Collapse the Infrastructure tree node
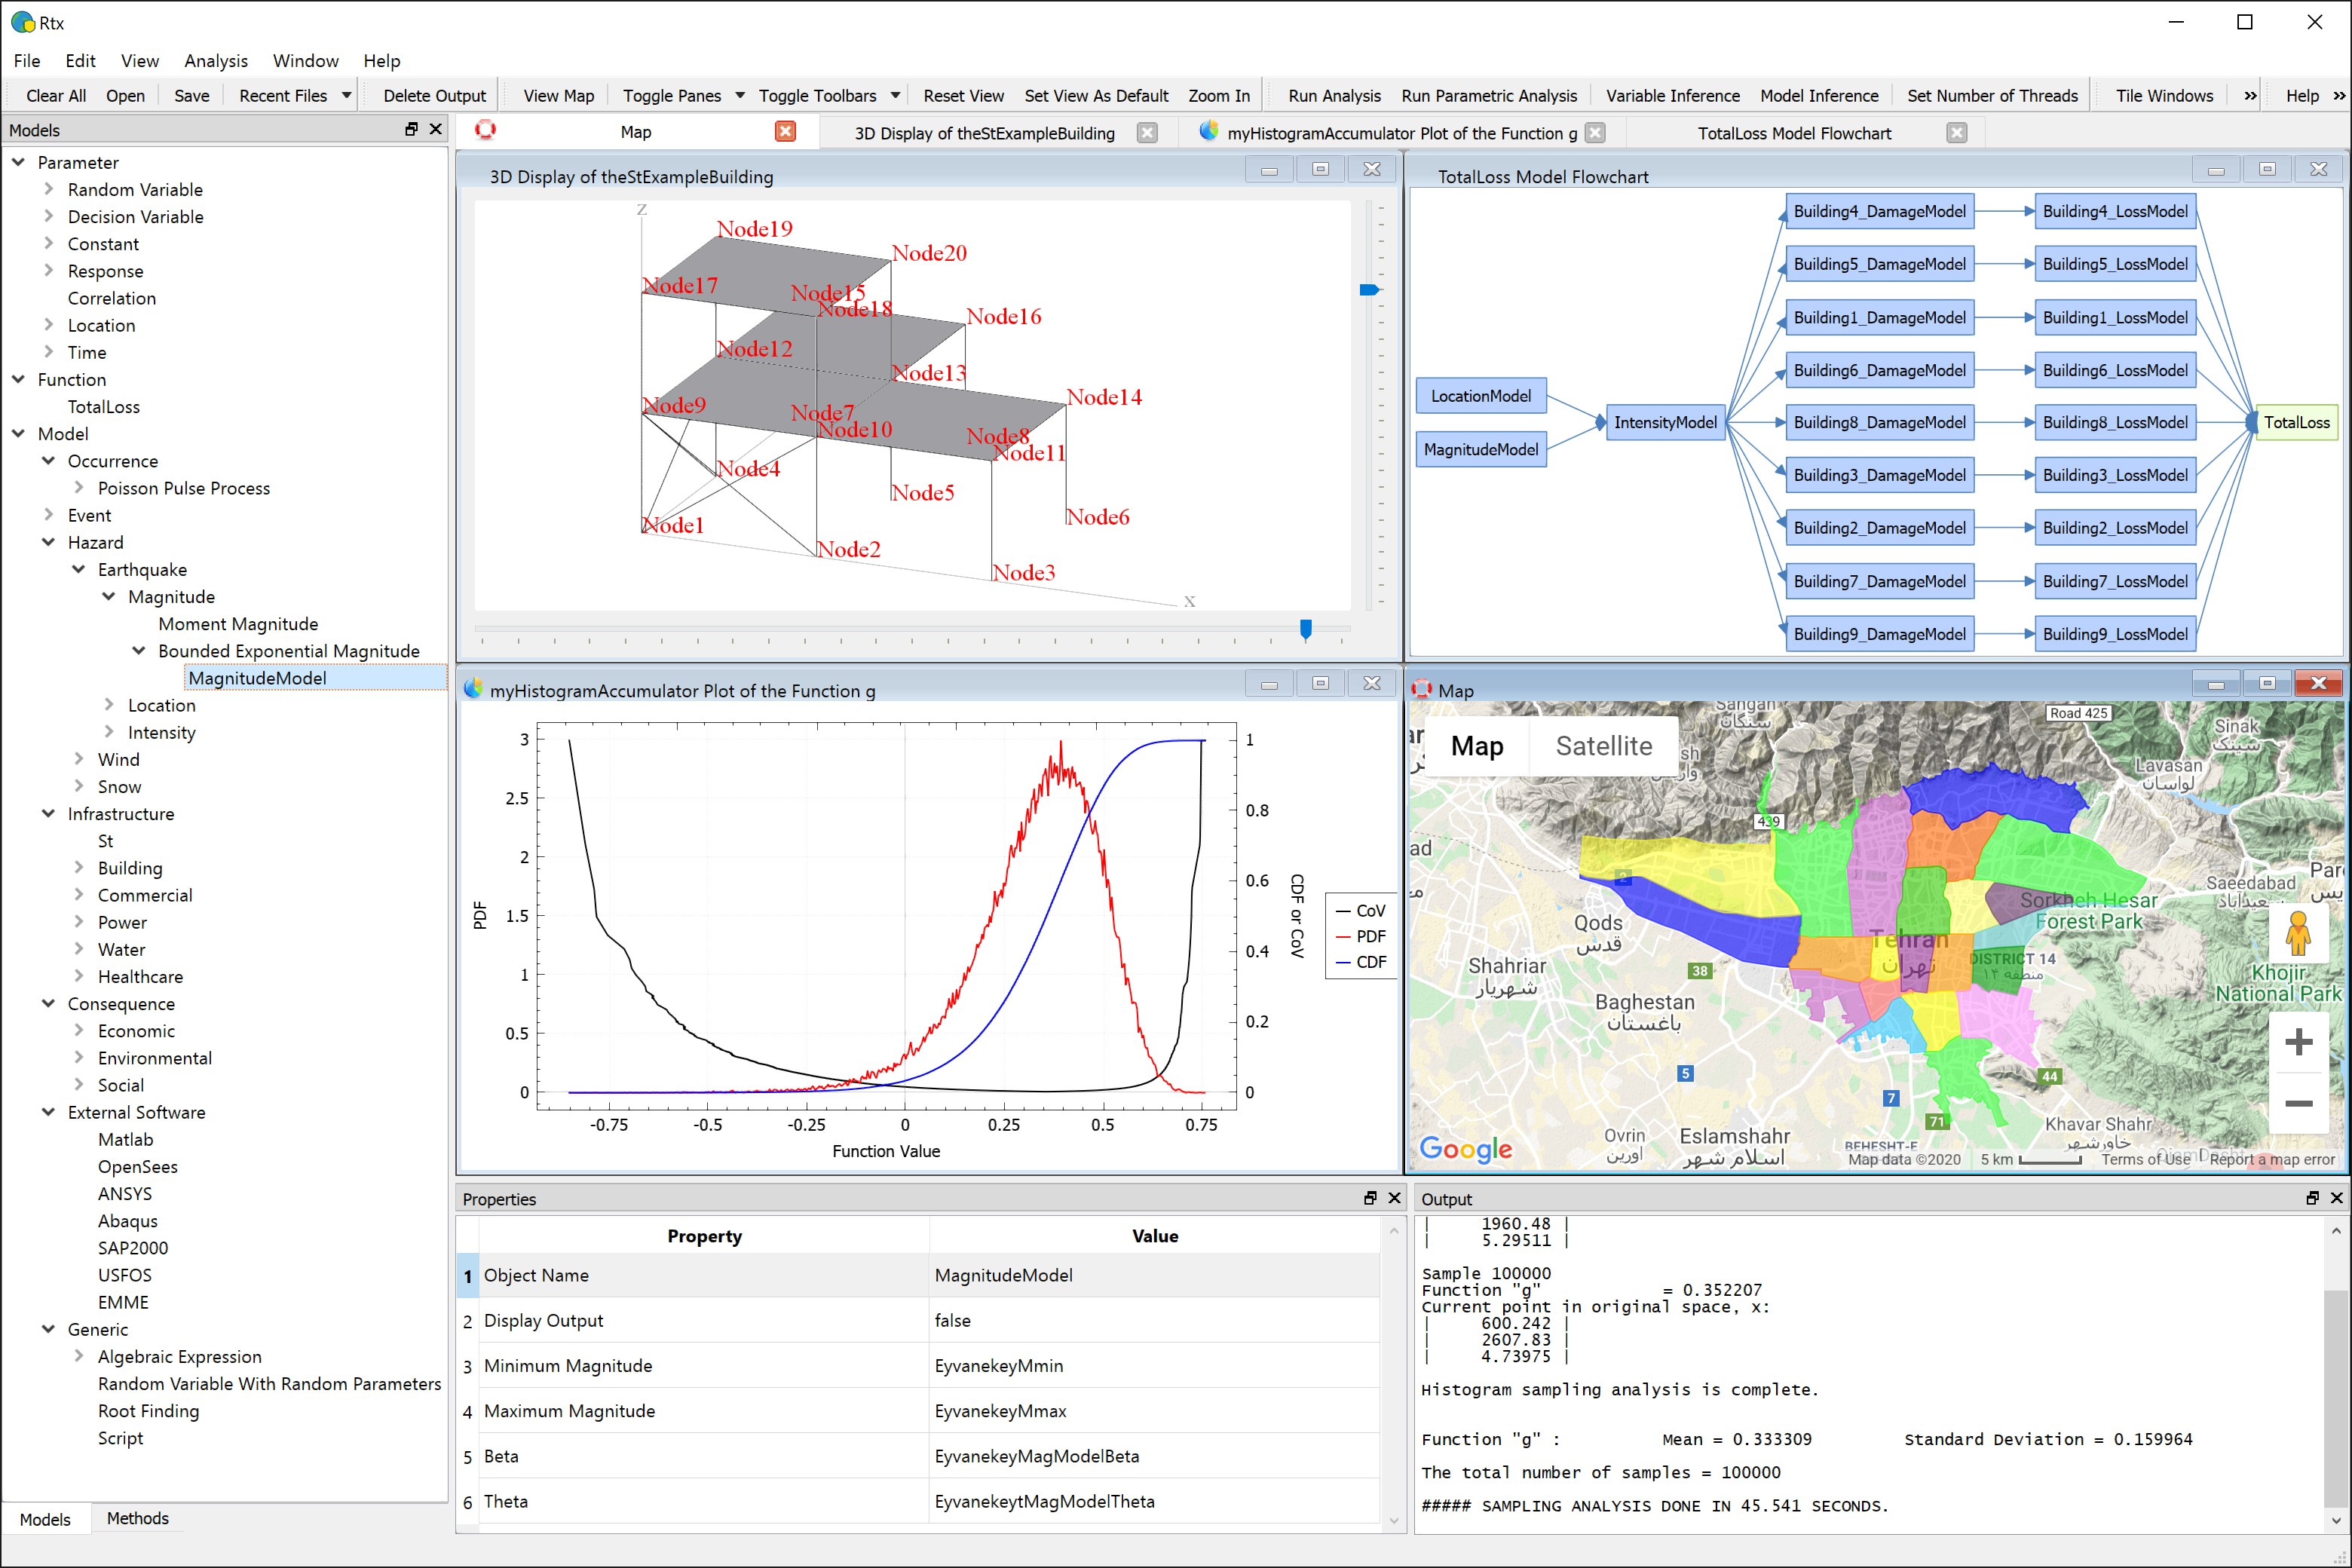 (x=48, y=814)
